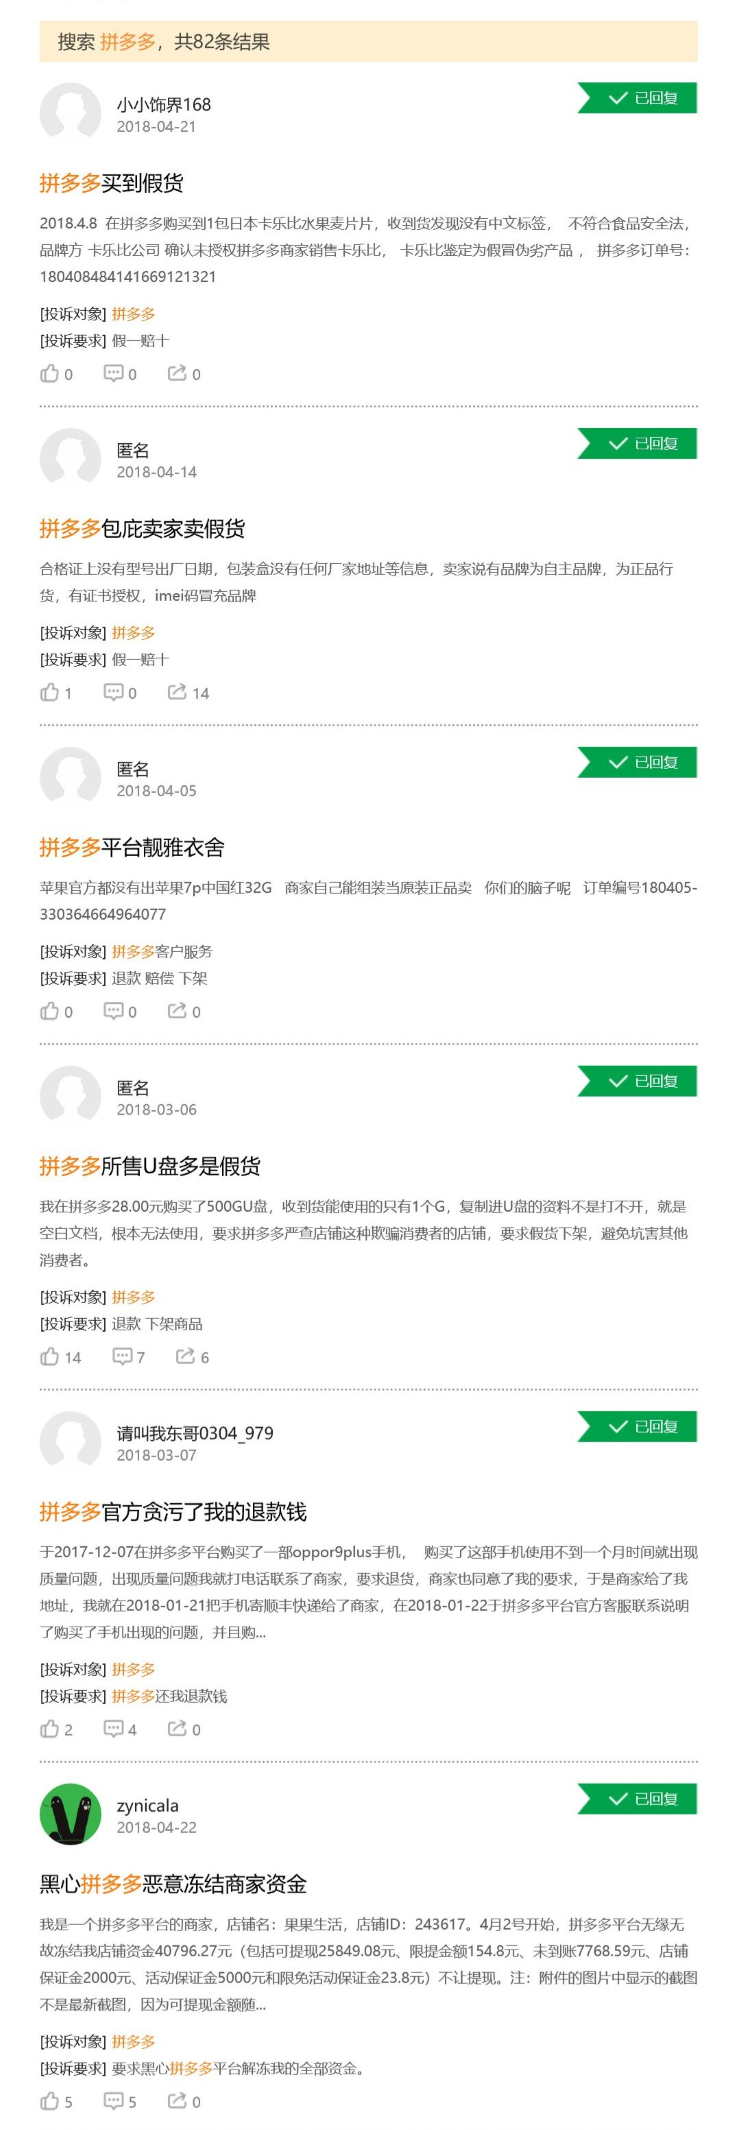This screenshot has height=2130, width=744.
Task: Click 已回复 badge on zynicala's complaint
Action: pos(638,1799)
